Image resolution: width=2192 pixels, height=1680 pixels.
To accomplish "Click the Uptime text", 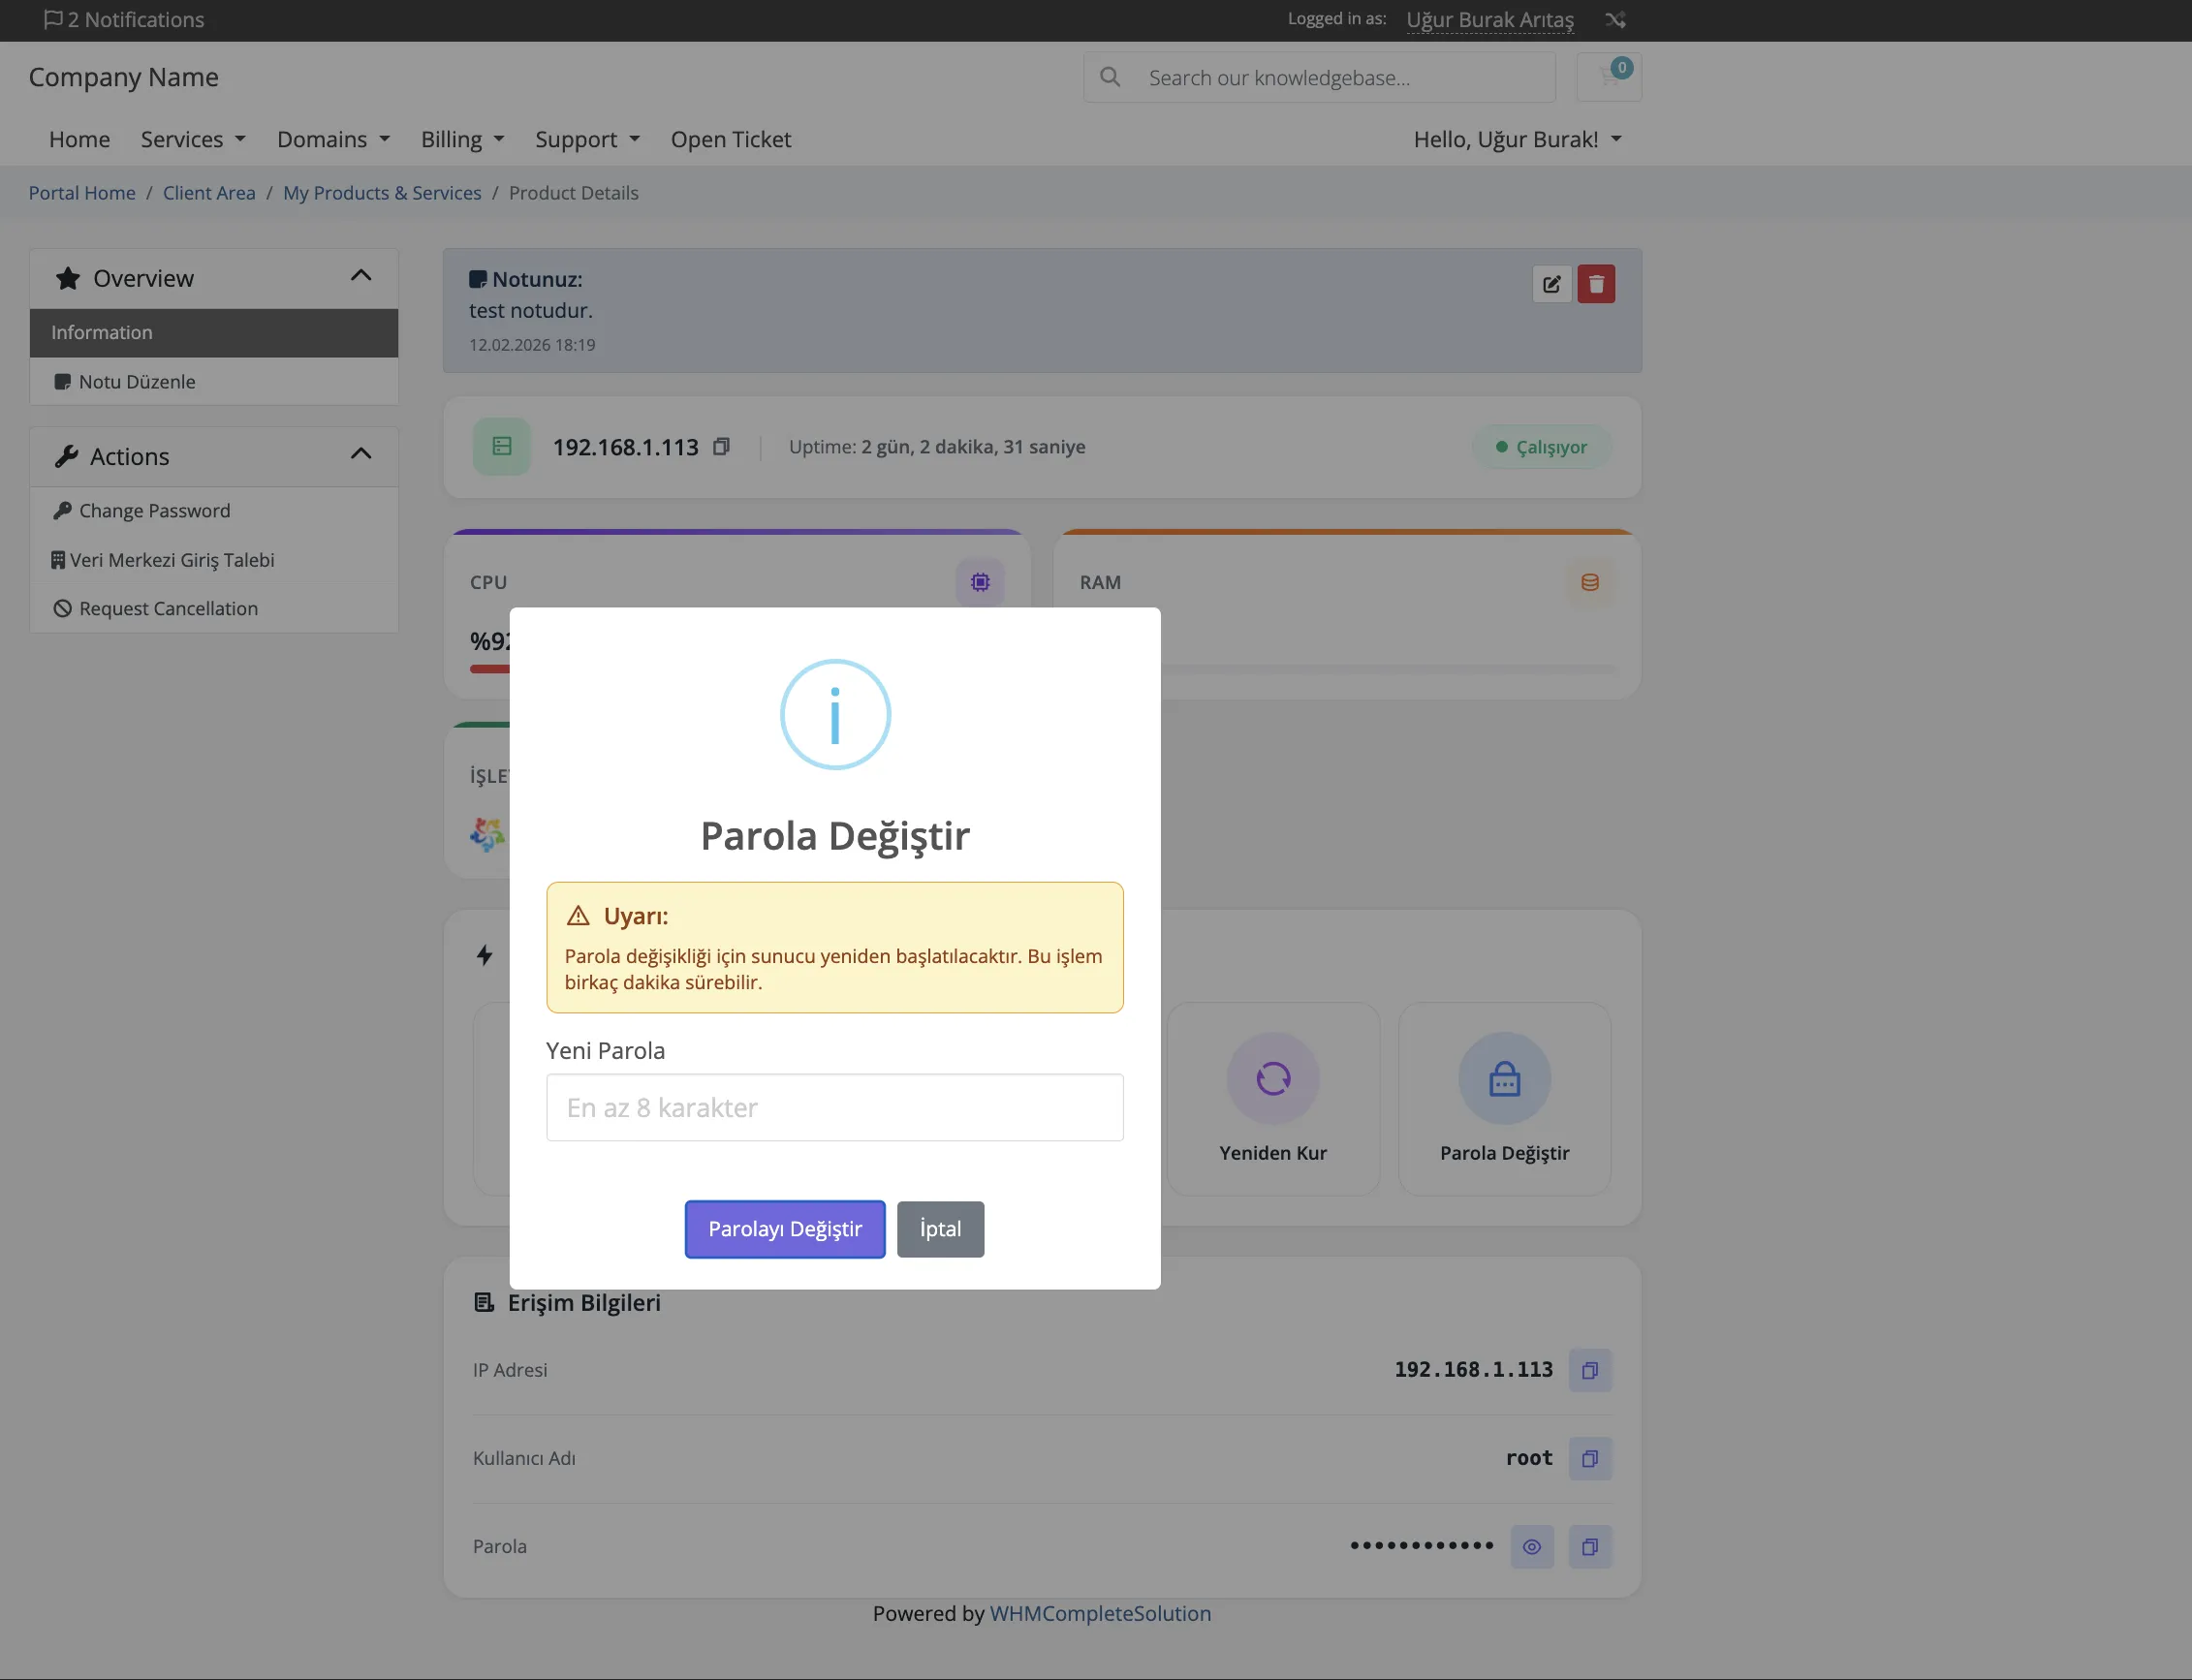I will click(937, 447).
